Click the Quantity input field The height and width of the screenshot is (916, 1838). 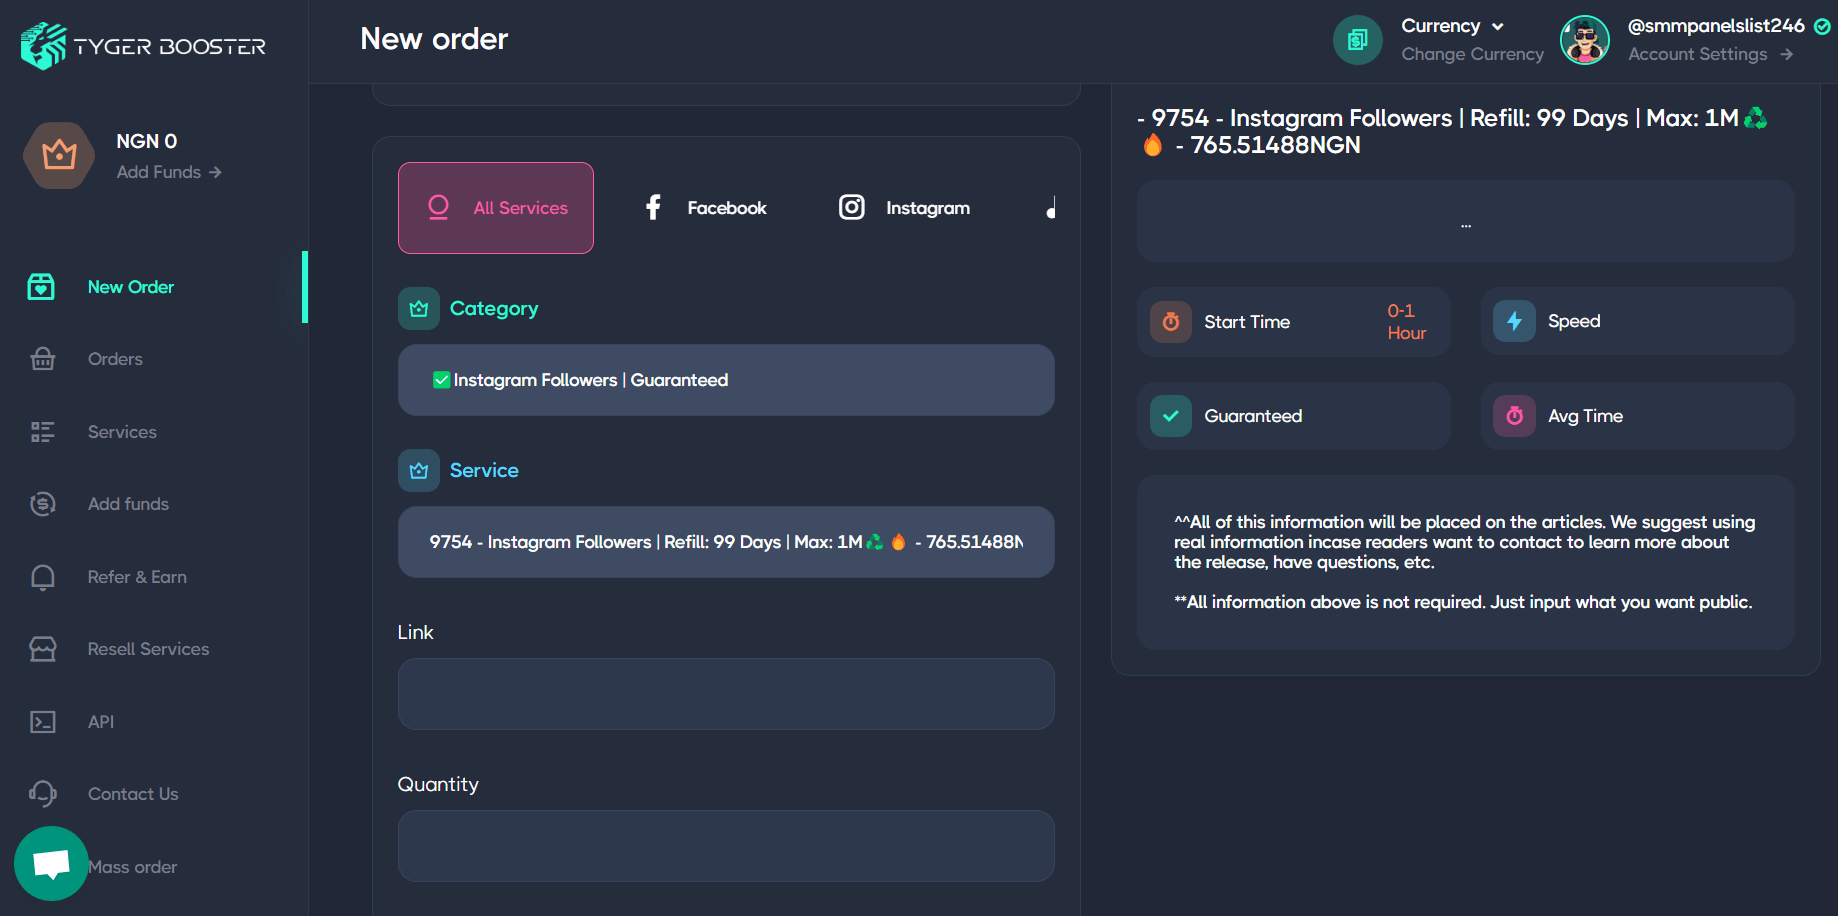tap(726, 846)
